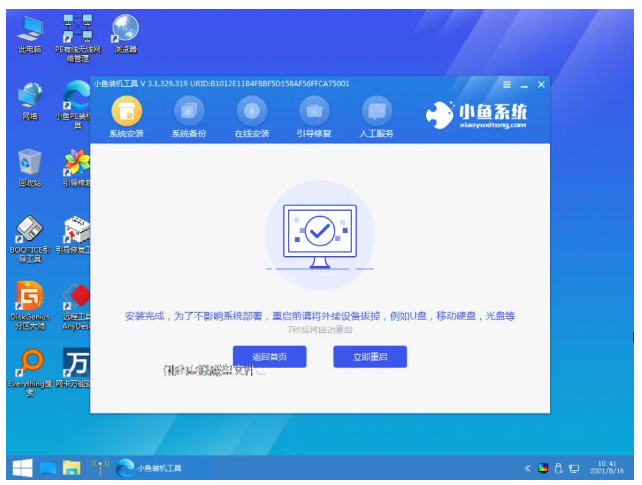Open the hamburger menu in title bar
The image size is (642, 485).
(x=507, y=85)
